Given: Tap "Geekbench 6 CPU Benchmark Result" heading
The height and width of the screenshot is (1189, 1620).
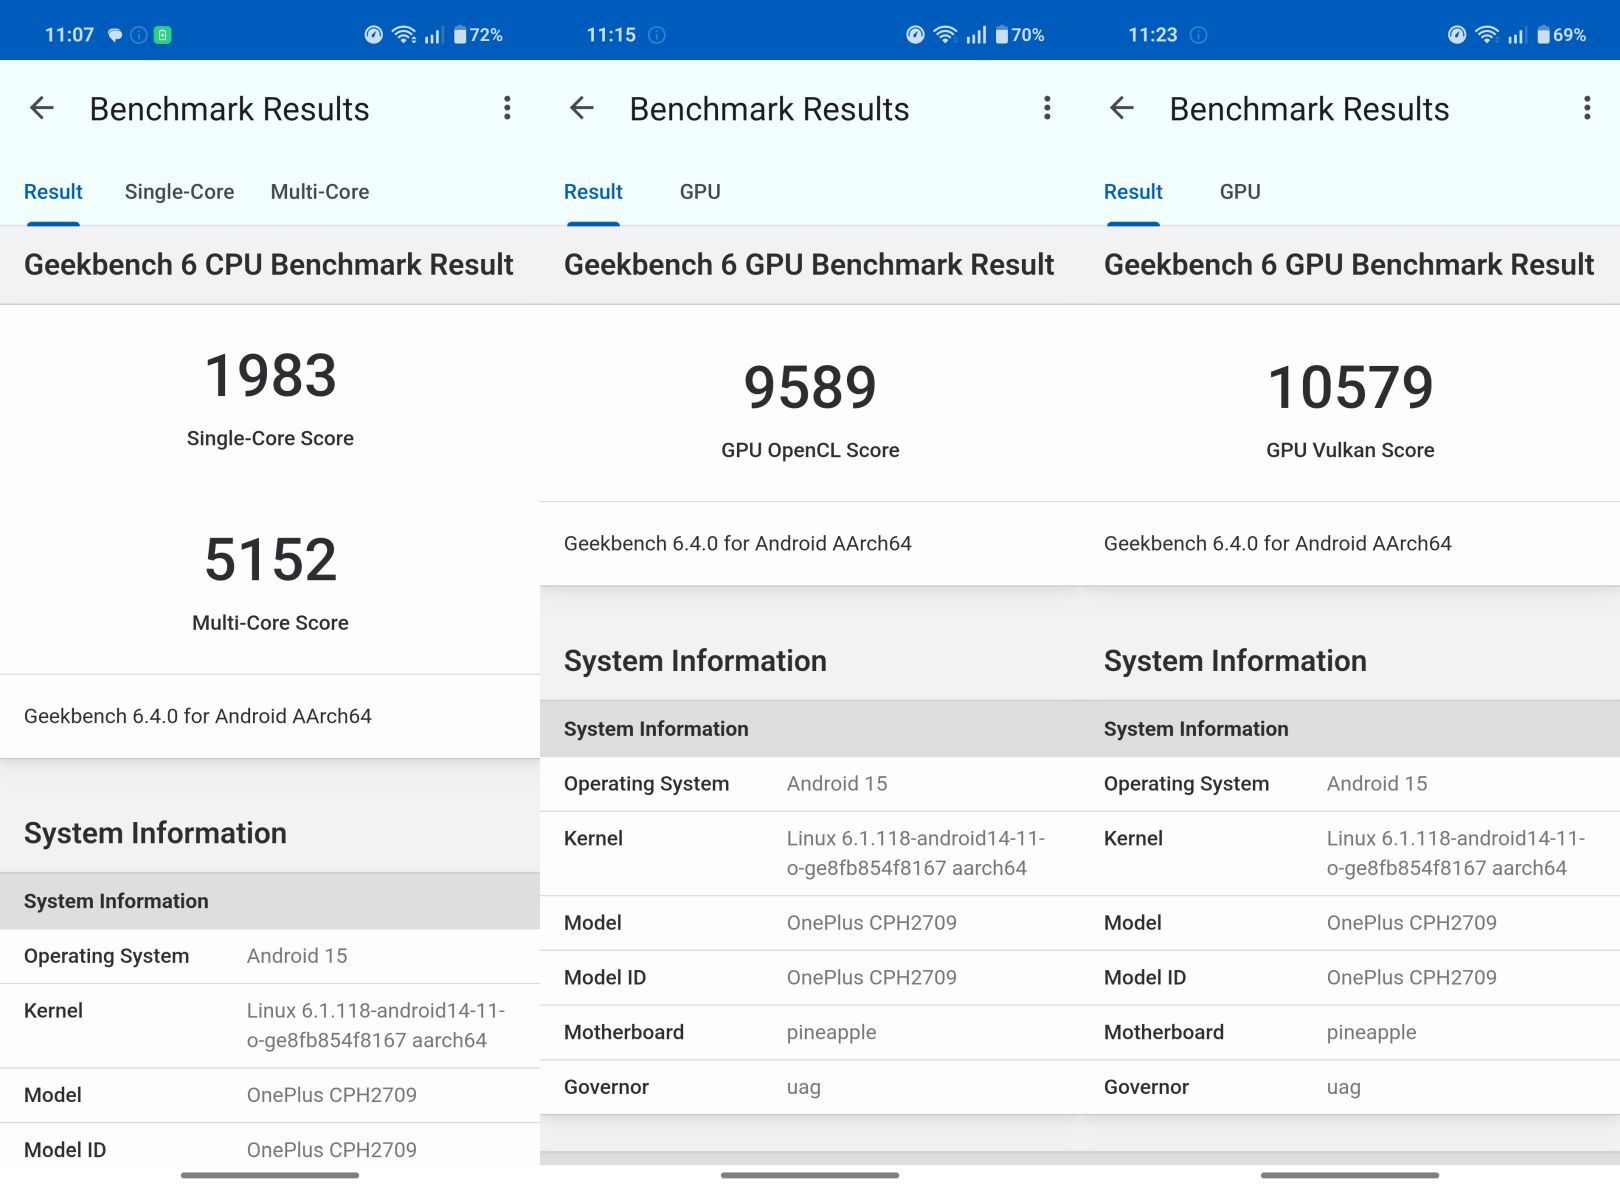Looking at the screenshot, I should click(269, 265).
